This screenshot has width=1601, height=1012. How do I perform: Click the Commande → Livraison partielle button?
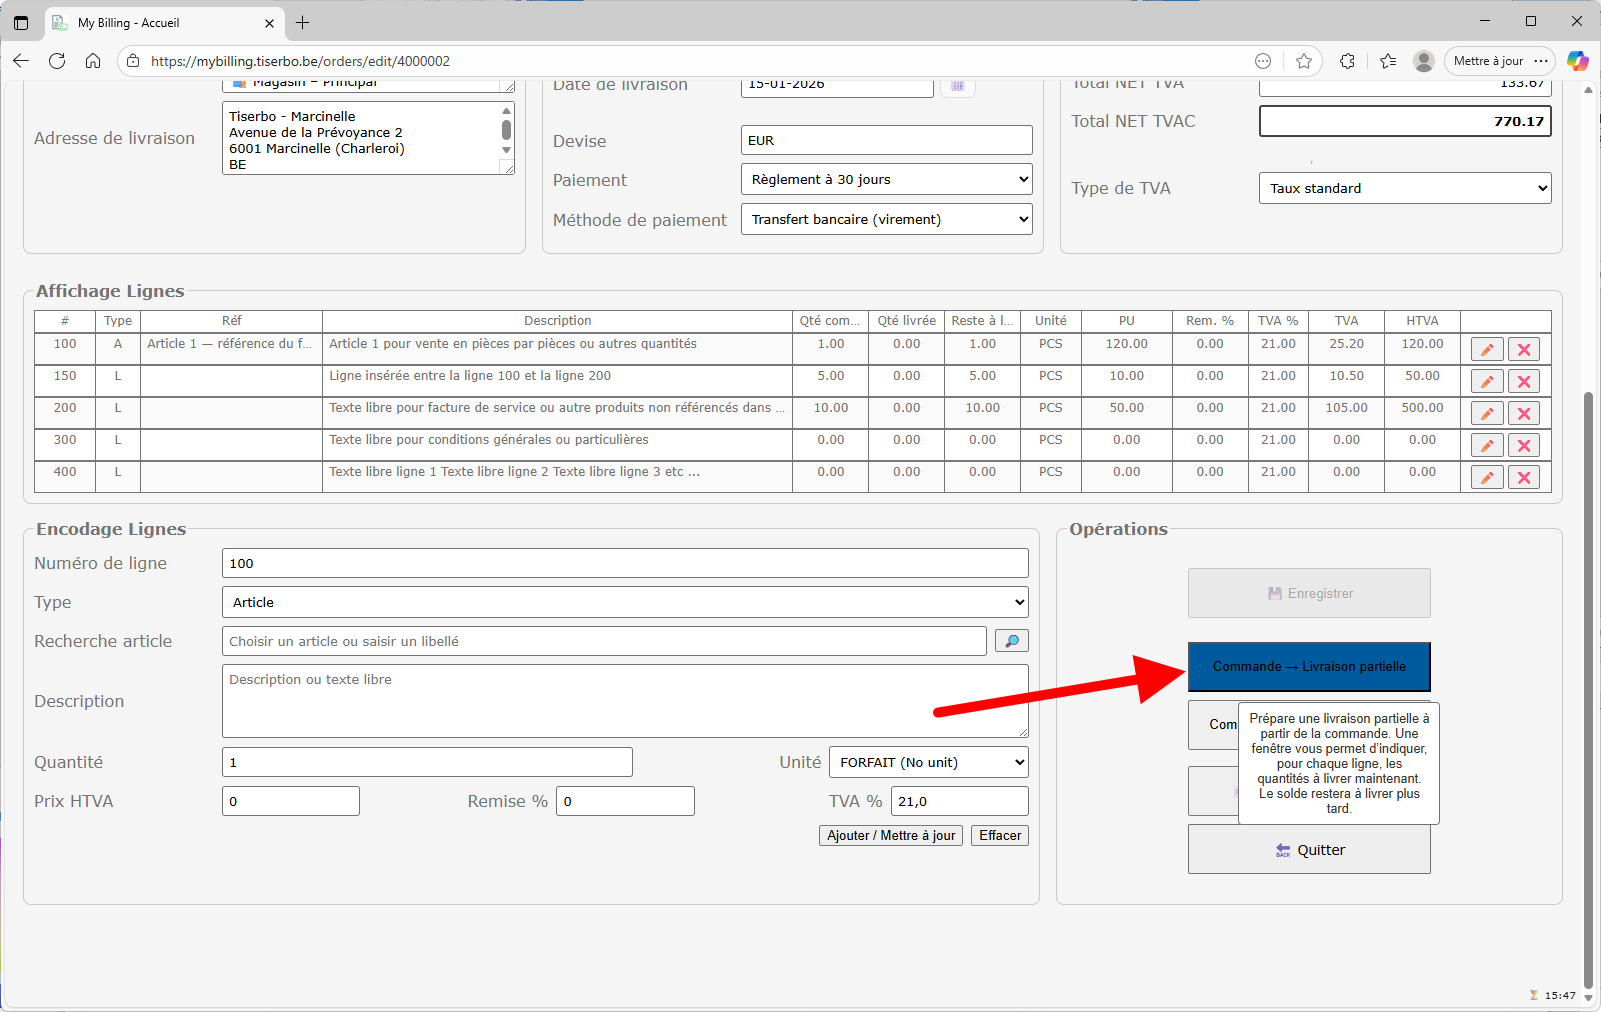point(1308,667)
